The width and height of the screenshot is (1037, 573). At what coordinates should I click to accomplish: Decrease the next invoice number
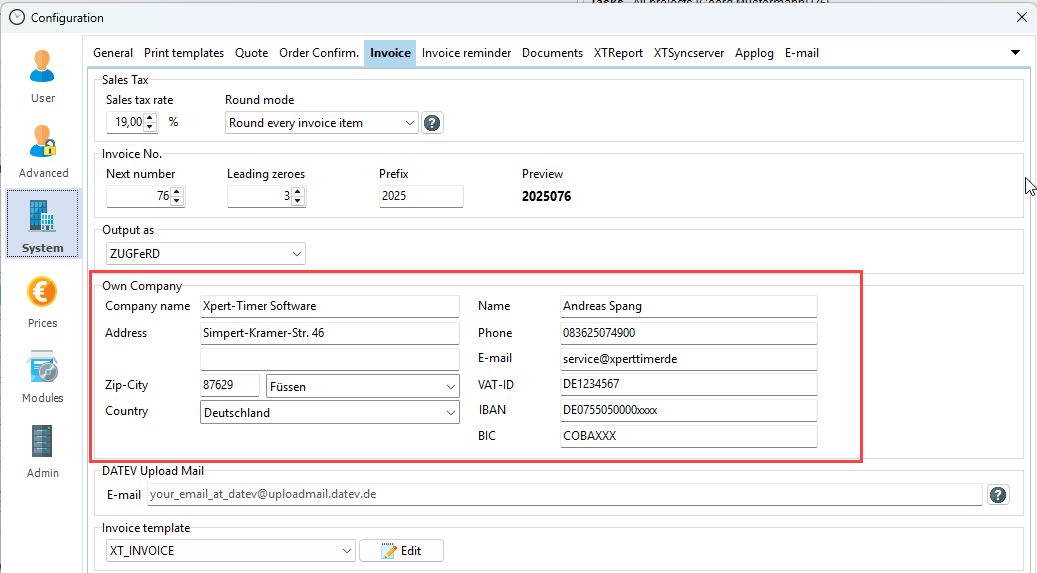(x=177, y=201)
